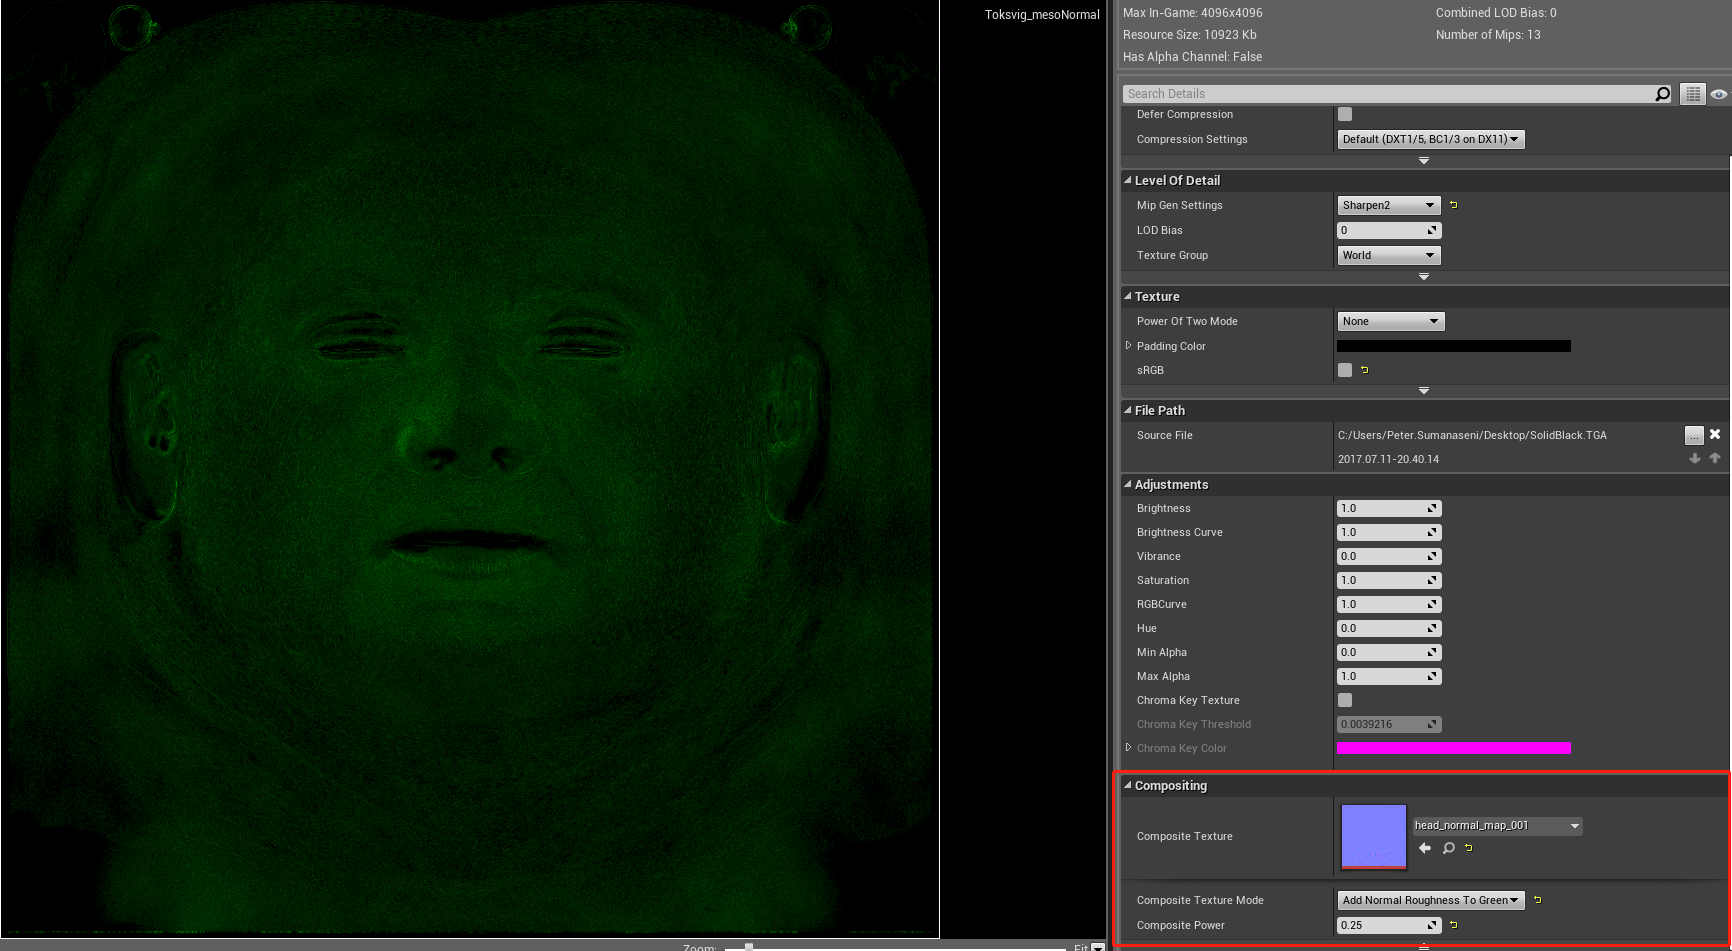Click the Number of Mips: 13 text
Image resolution: width=1732 pixels, height=951 pixels.
1488,35
